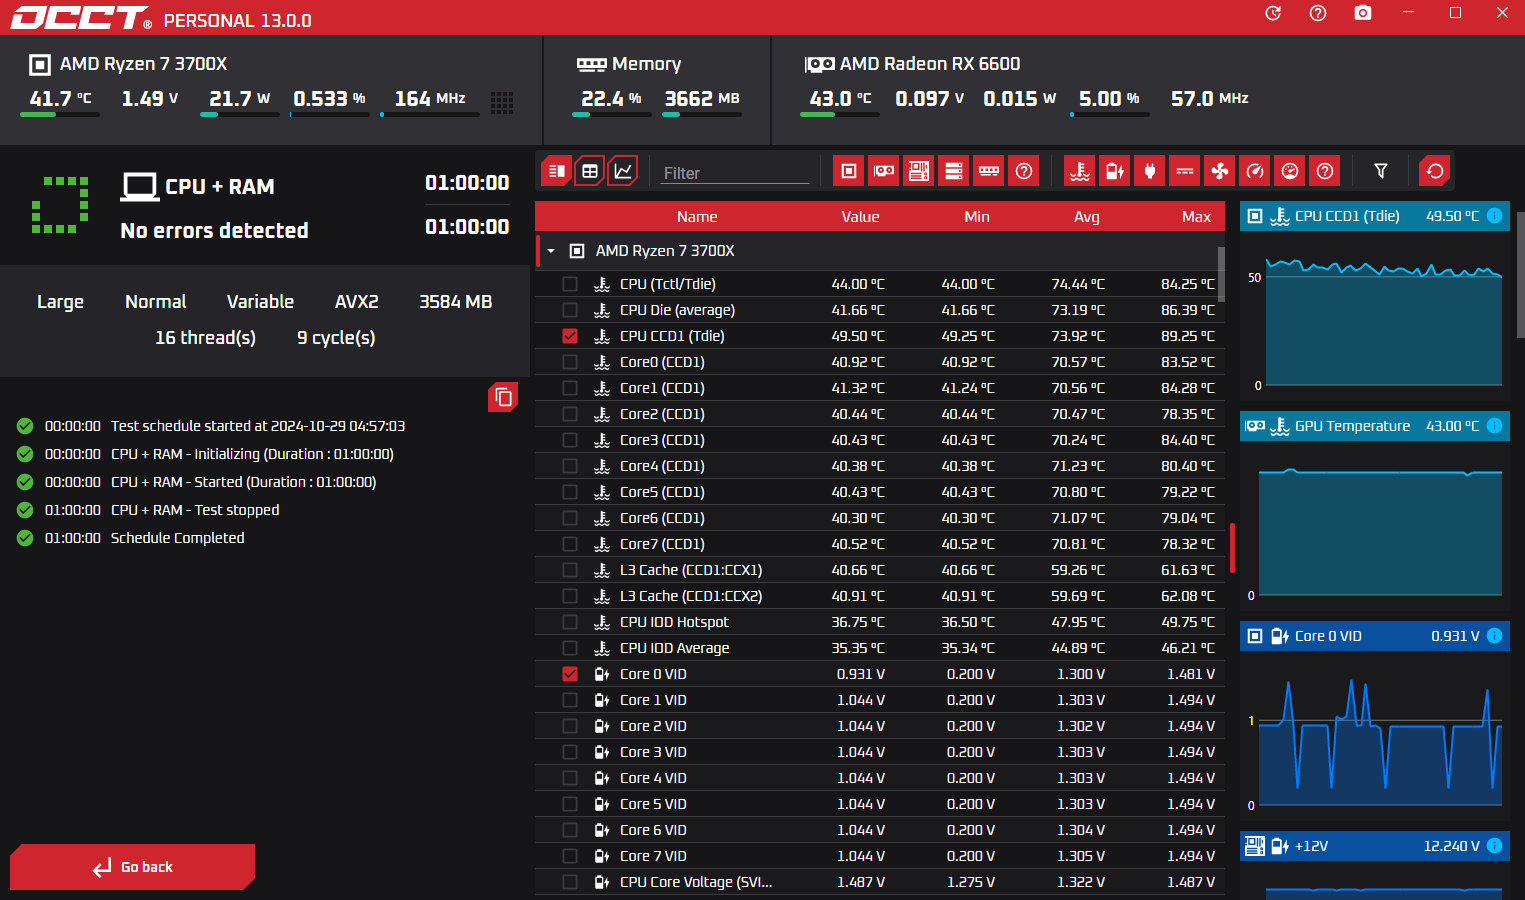Switch to the table view mode
The width and height of the screenshot is (1525, 900).
pos(590,171)
